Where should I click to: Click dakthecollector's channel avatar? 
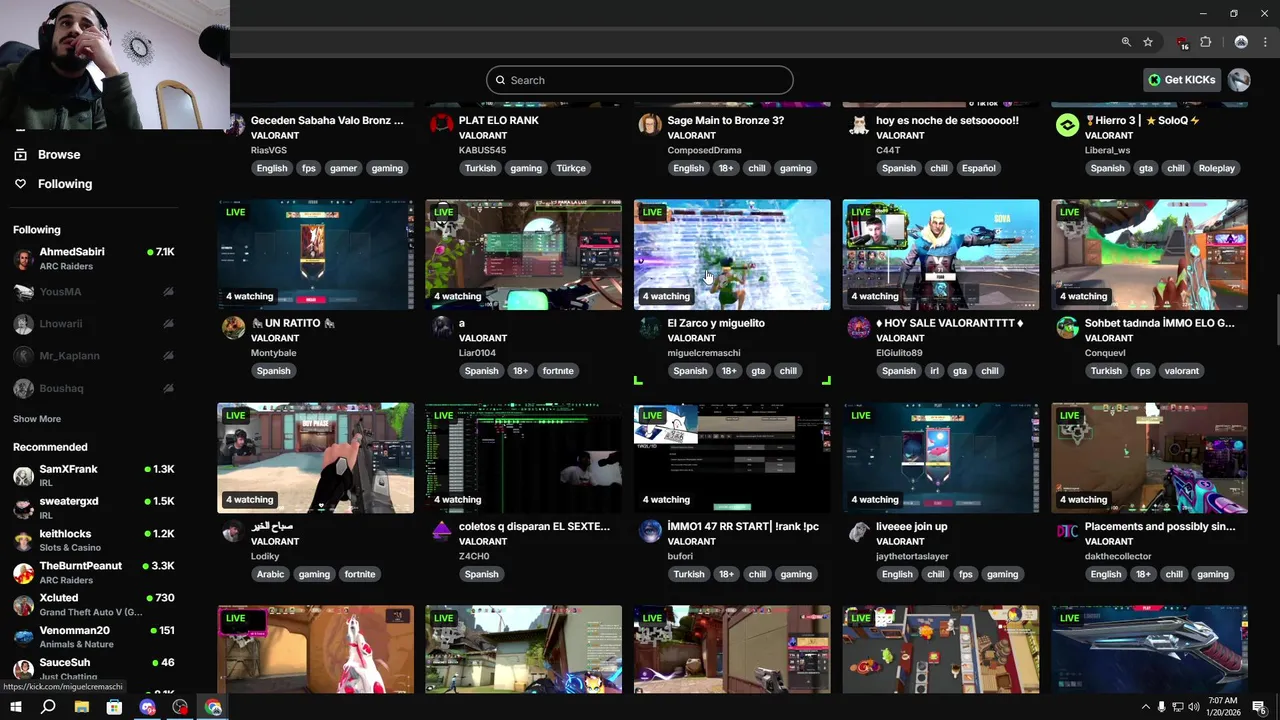(x=1067, y=531)
